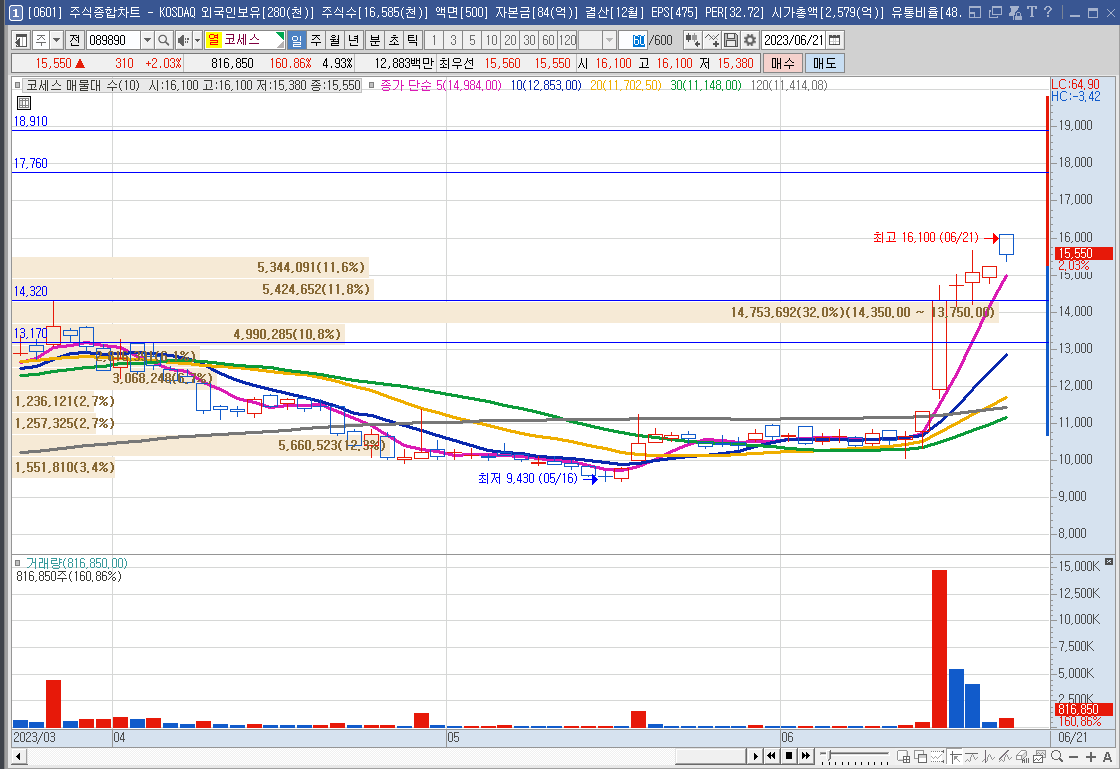Toggle the 월 (monthly) period button
This screenshot has width=1120, height=769.
[x=335, y=40]
